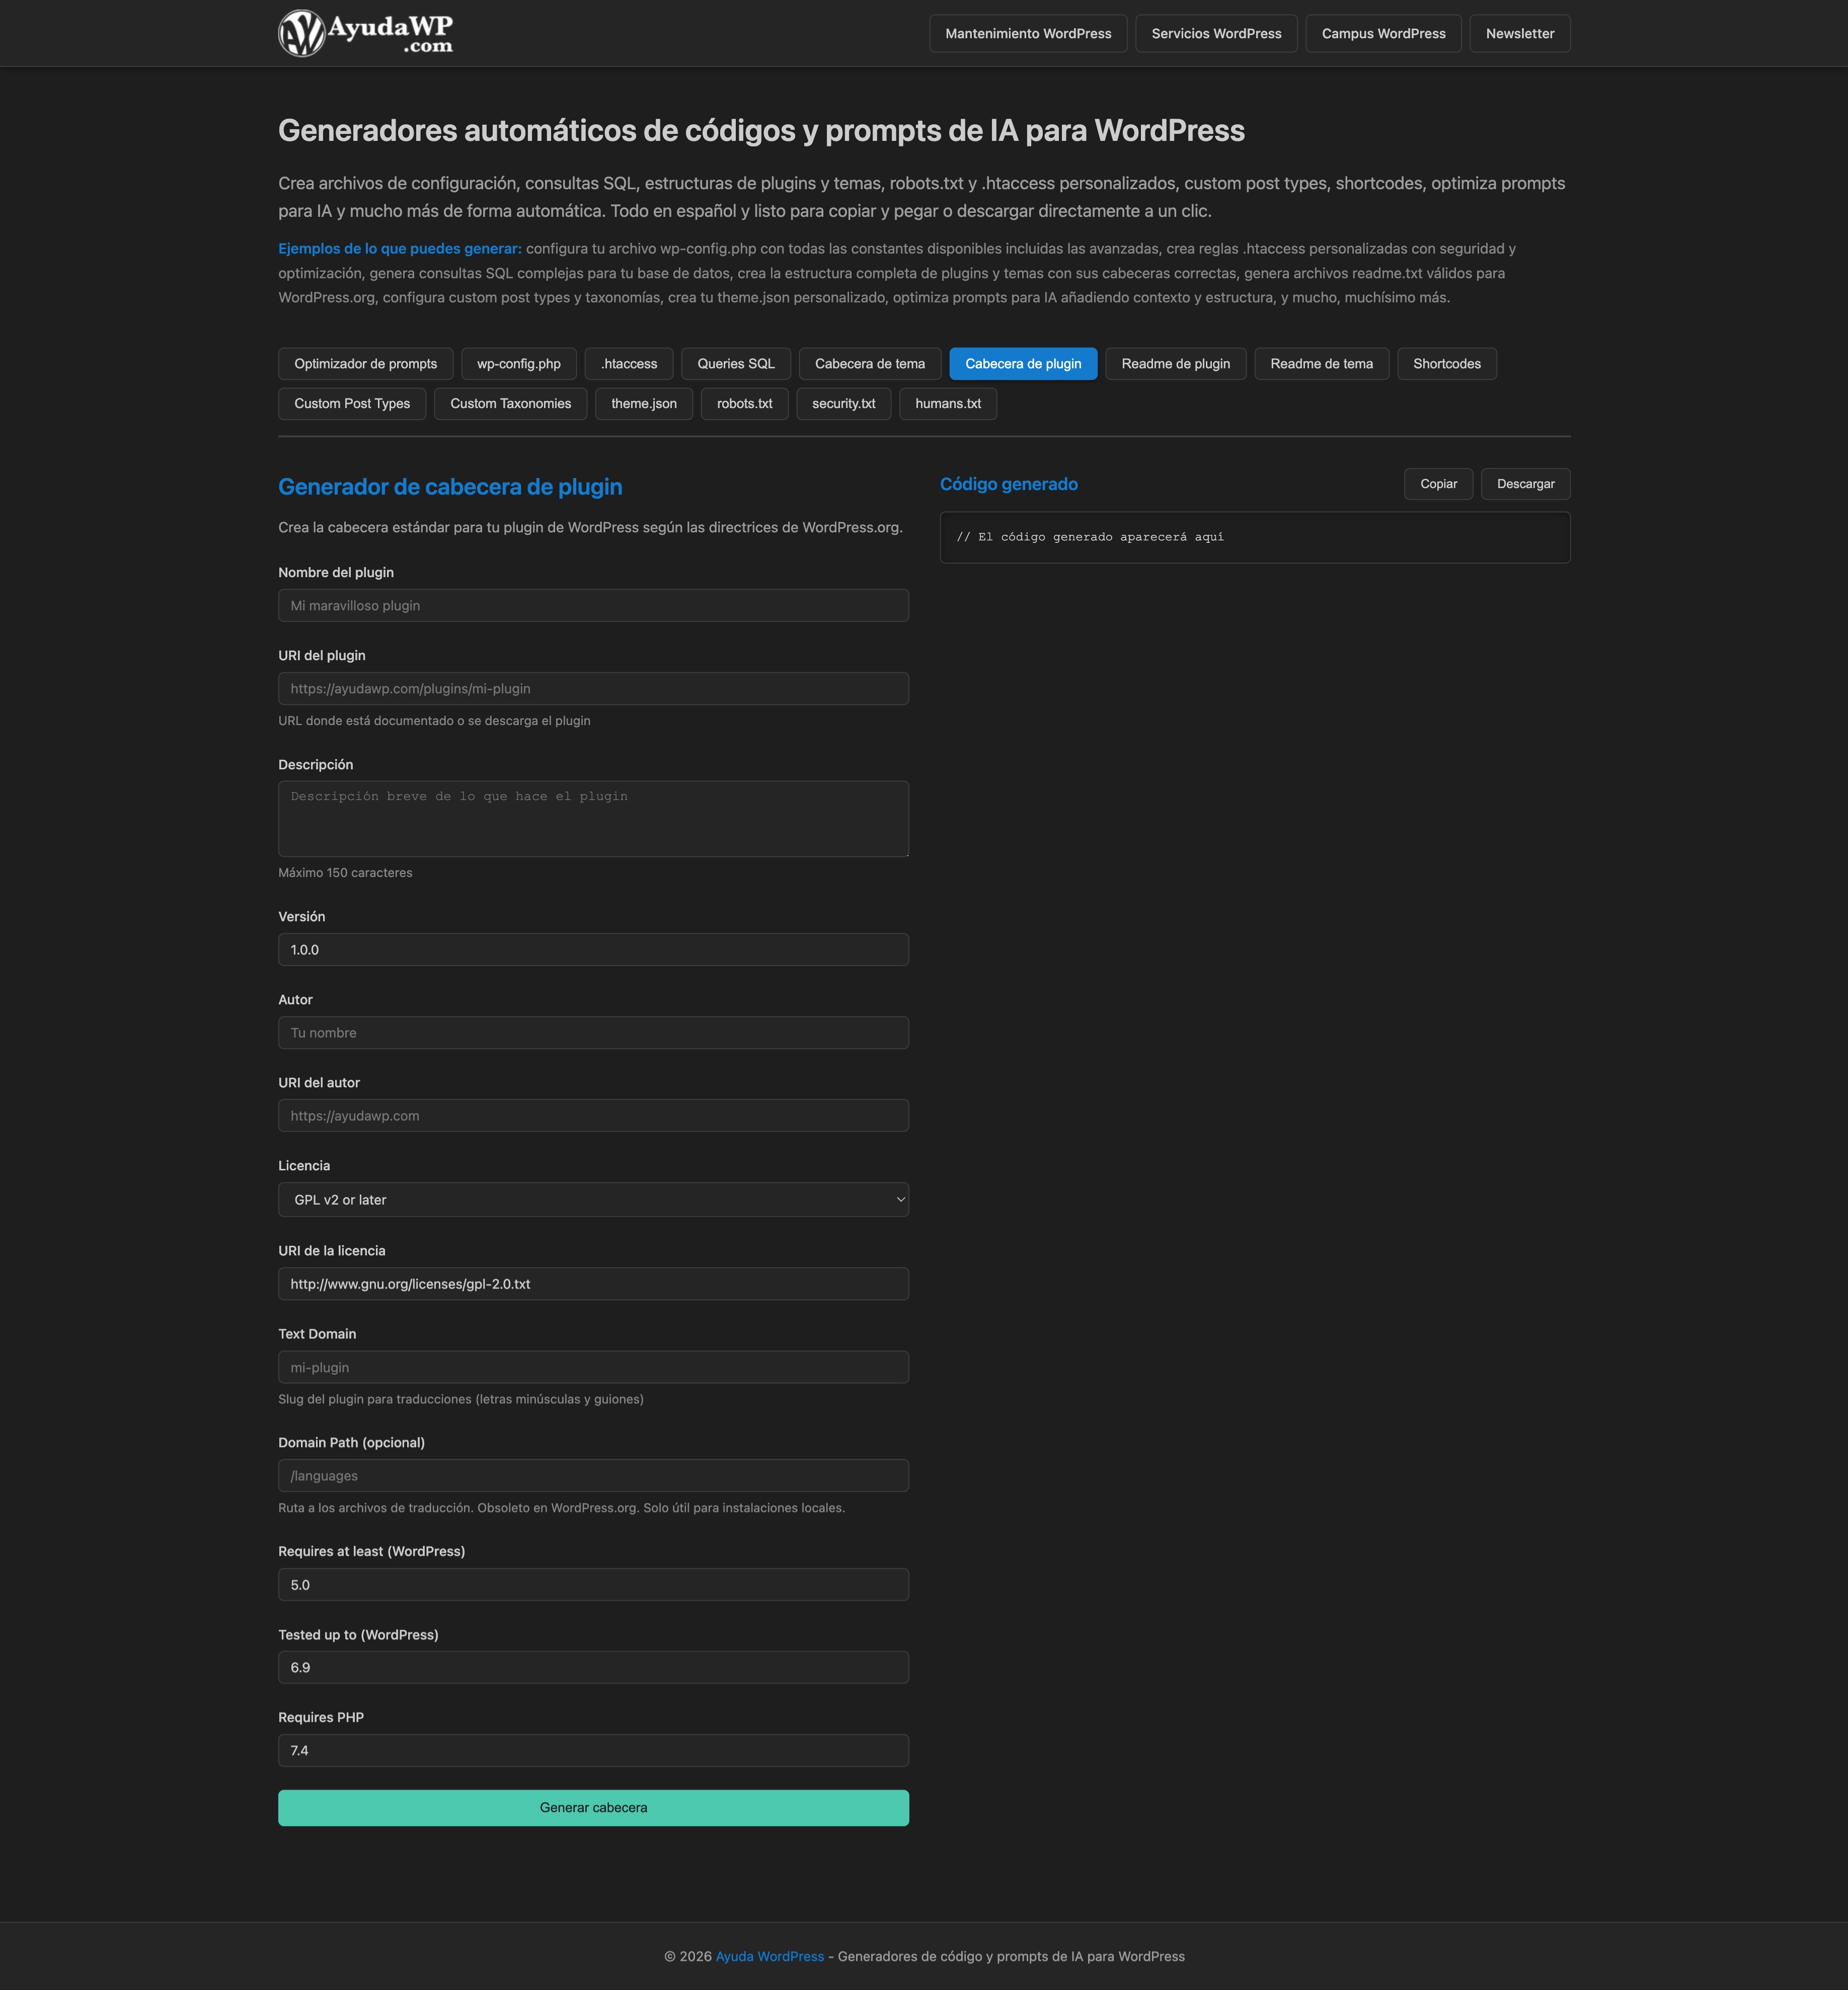Open the .htaccess generator tab
Screen dimensions: 1848x1990
pos(629,364)
